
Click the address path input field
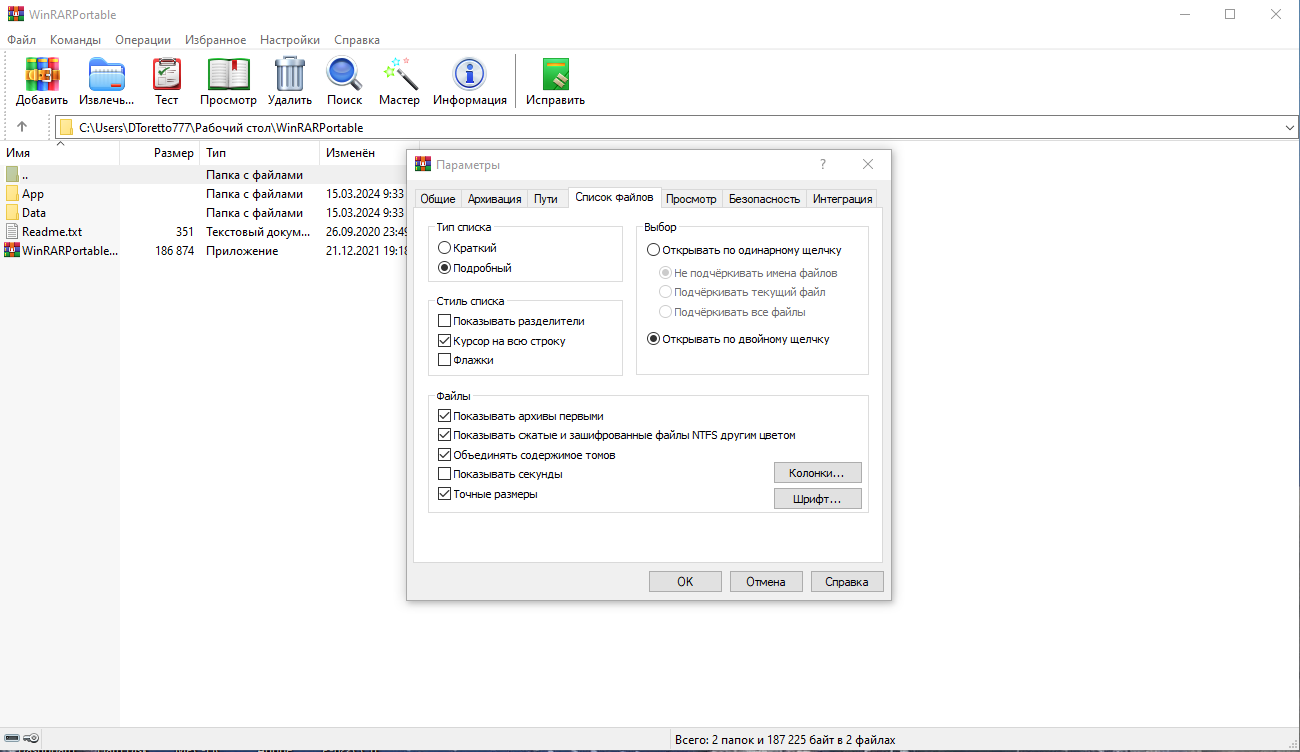676,128
